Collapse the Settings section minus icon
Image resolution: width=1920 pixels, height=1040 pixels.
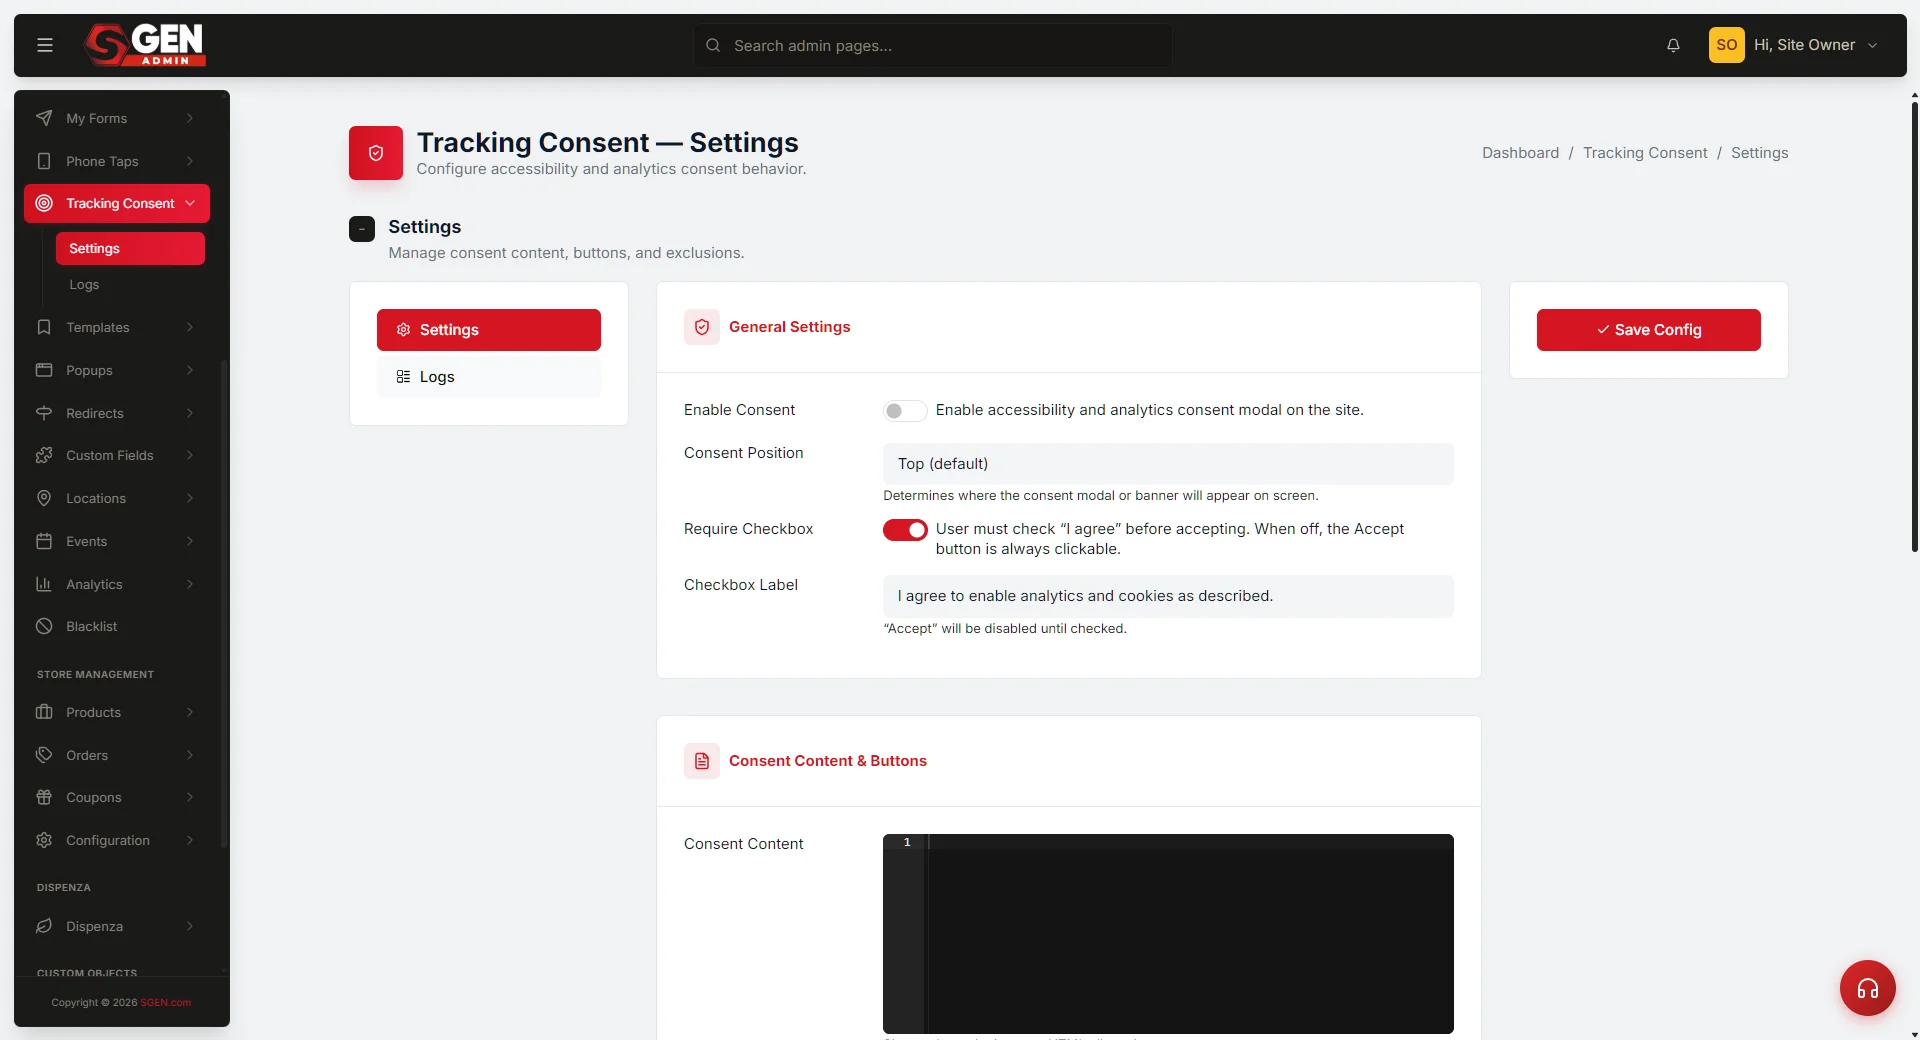(362, 229)
